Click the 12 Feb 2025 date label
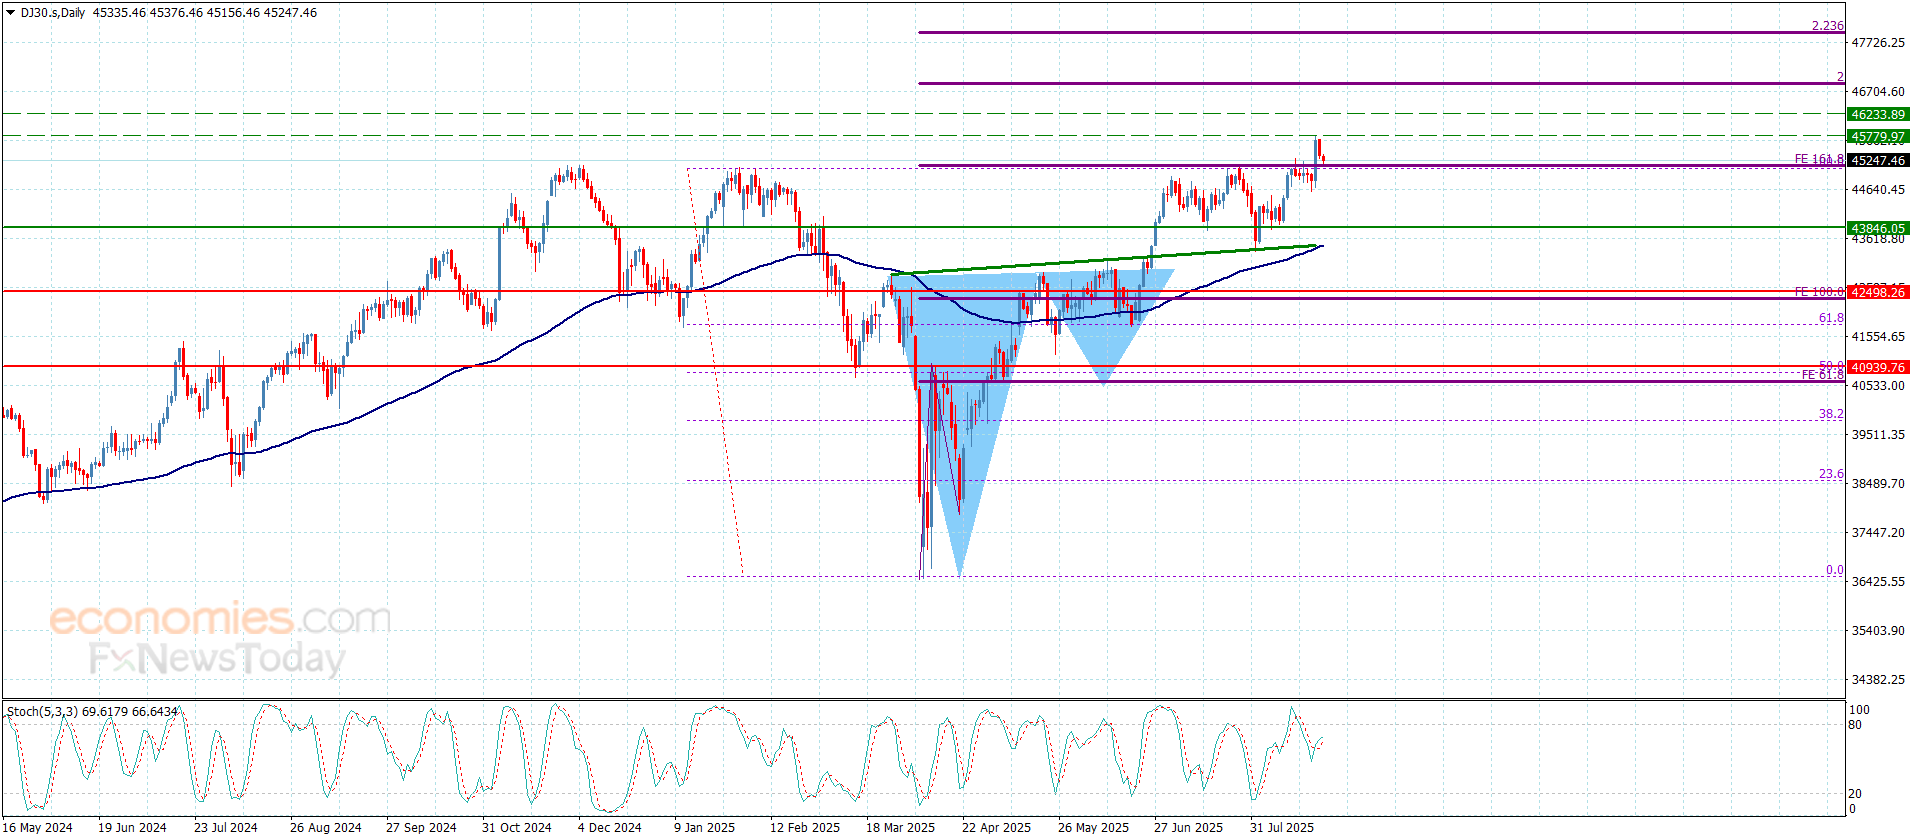This screenshot has height=840, width=1916. pos(805,828)
